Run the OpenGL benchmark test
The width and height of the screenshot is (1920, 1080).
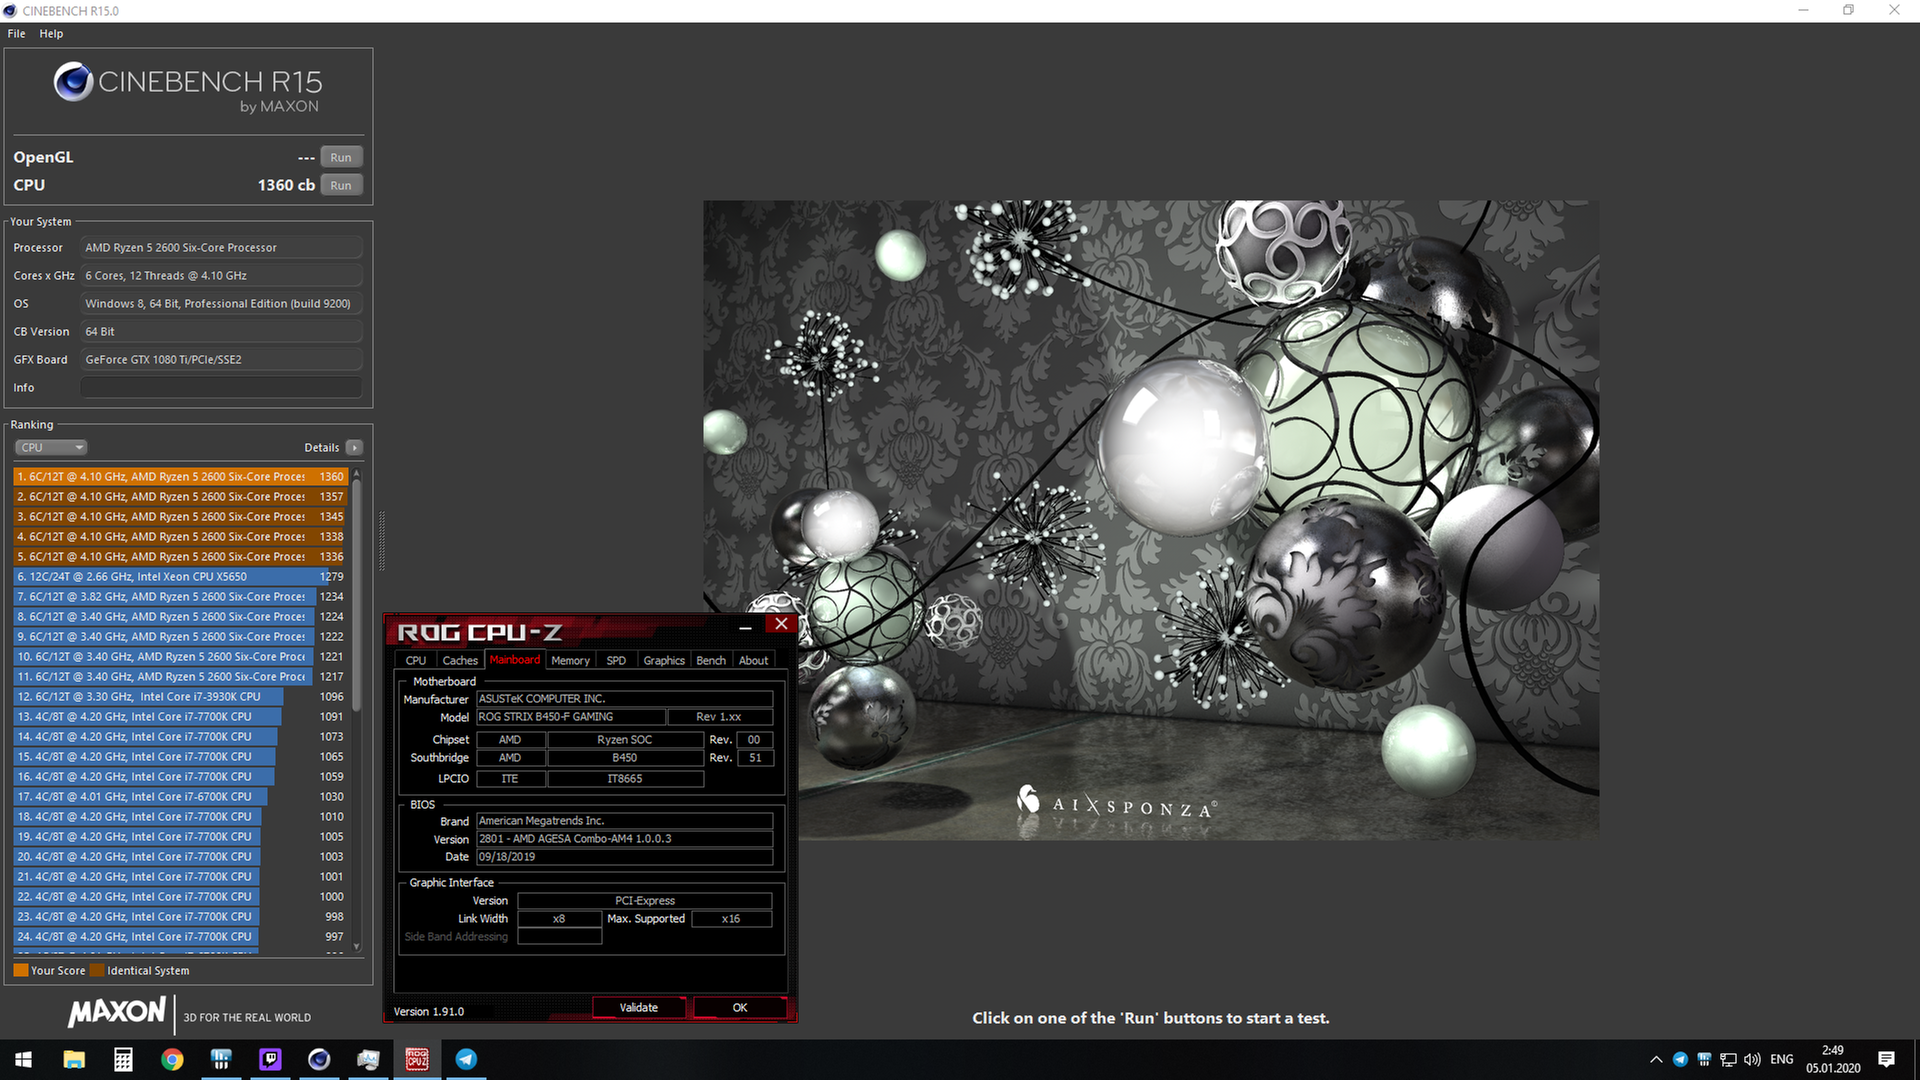(341, 157)
